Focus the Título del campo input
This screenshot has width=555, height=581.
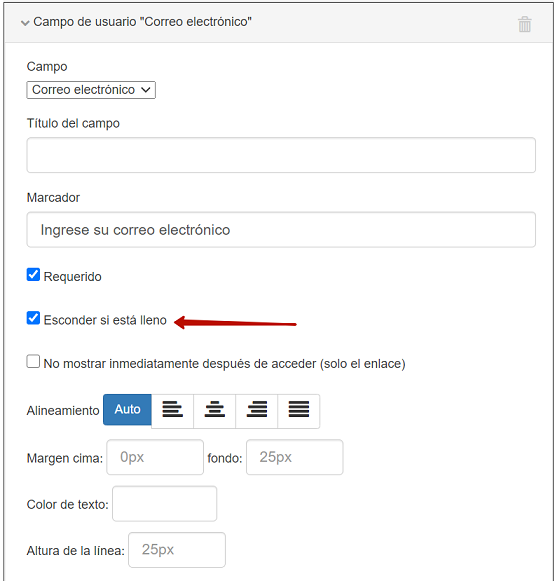pyautogui.click(x=281, y=155)
